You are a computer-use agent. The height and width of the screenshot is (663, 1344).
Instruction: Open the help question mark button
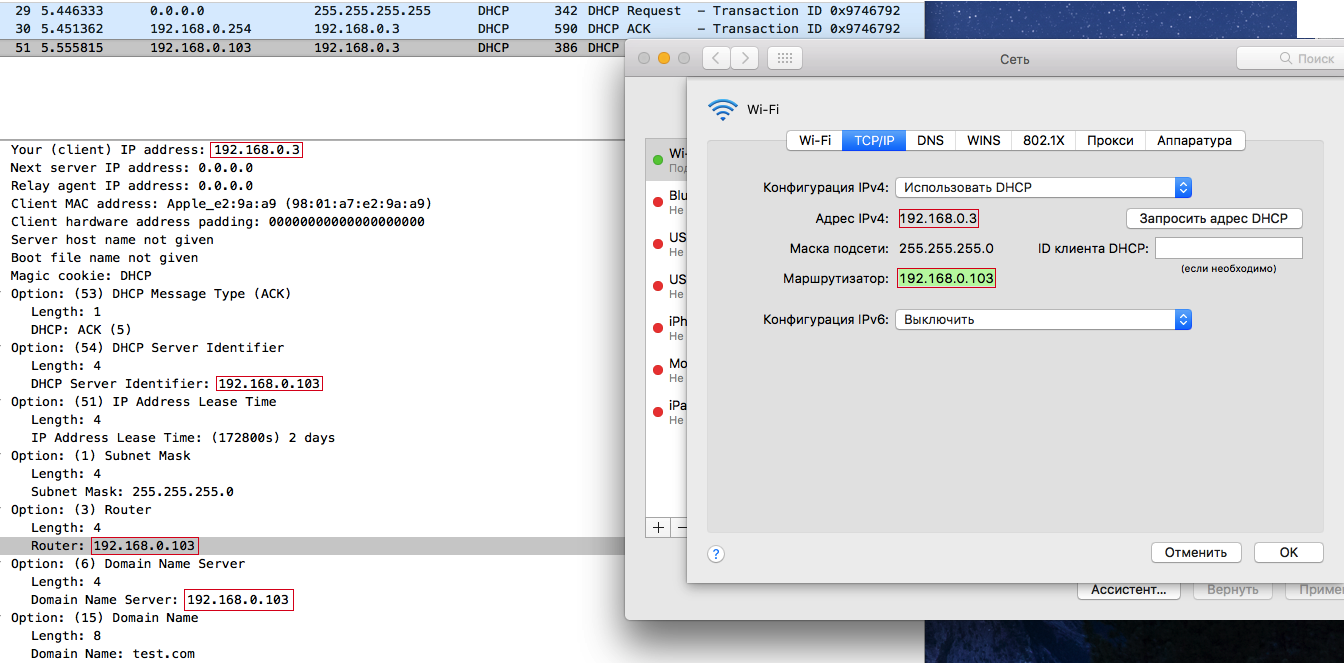click(x=716, y=554)
